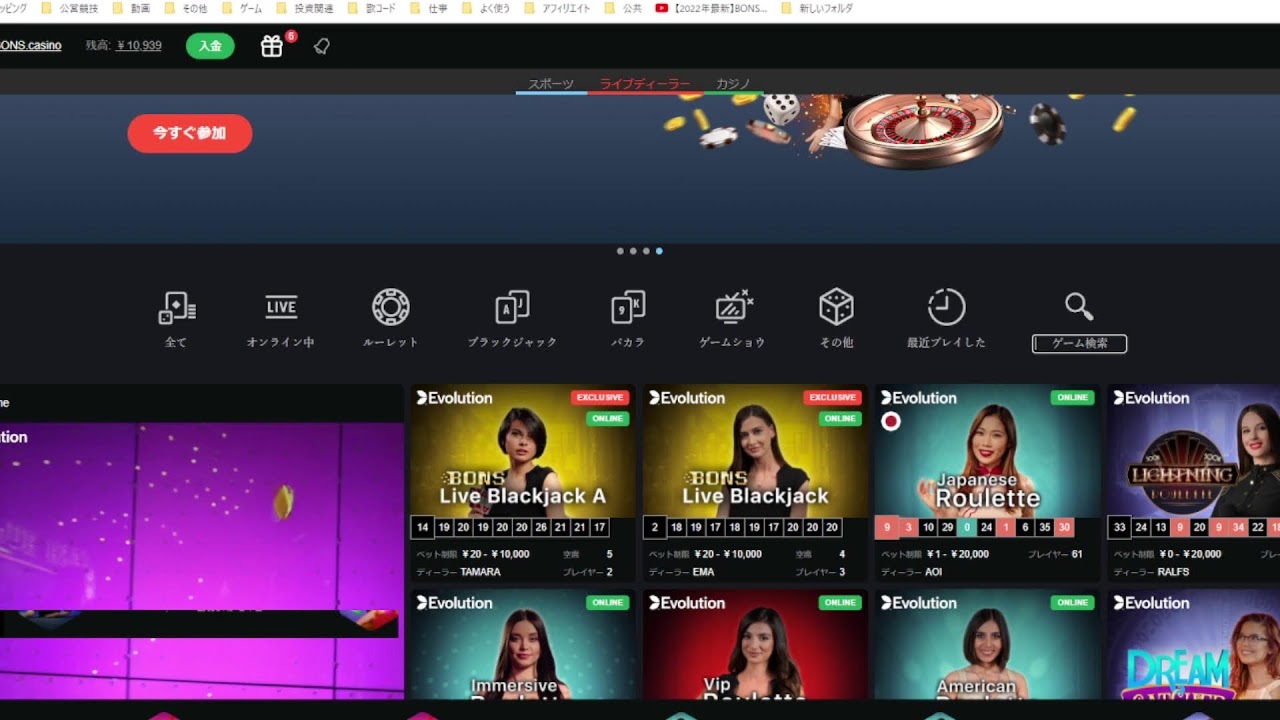The image size is (1280, 720).
Task: Click the 今すぐ参加 join now button
Action: pos(190,133)
